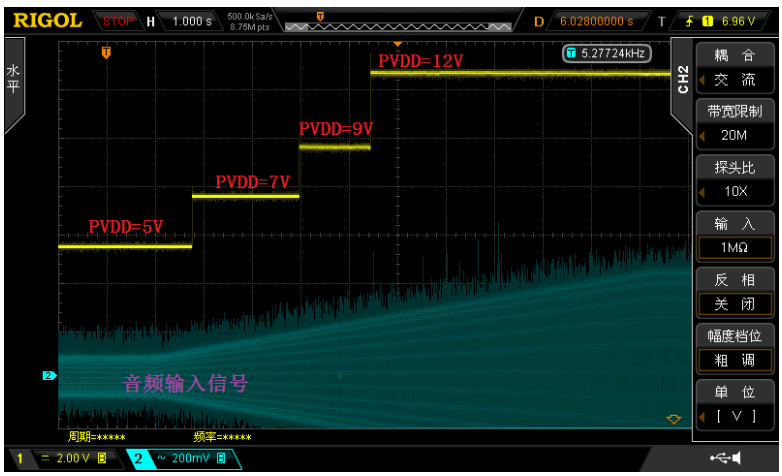Toggle the 反相 关闭 invert setting
This screenshot has height=476, width=782.
coord(735,304)
